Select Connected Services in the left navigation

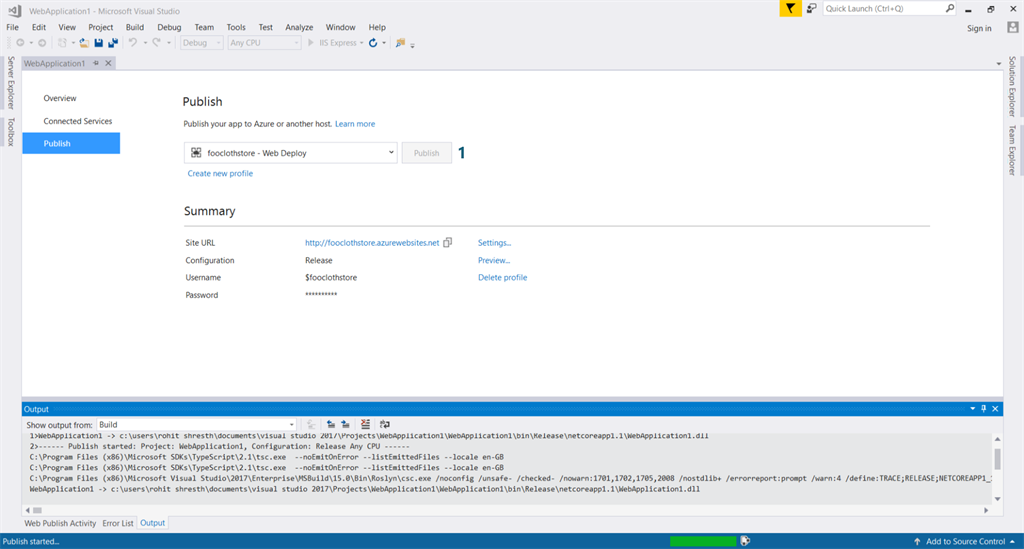coord(78,121)
